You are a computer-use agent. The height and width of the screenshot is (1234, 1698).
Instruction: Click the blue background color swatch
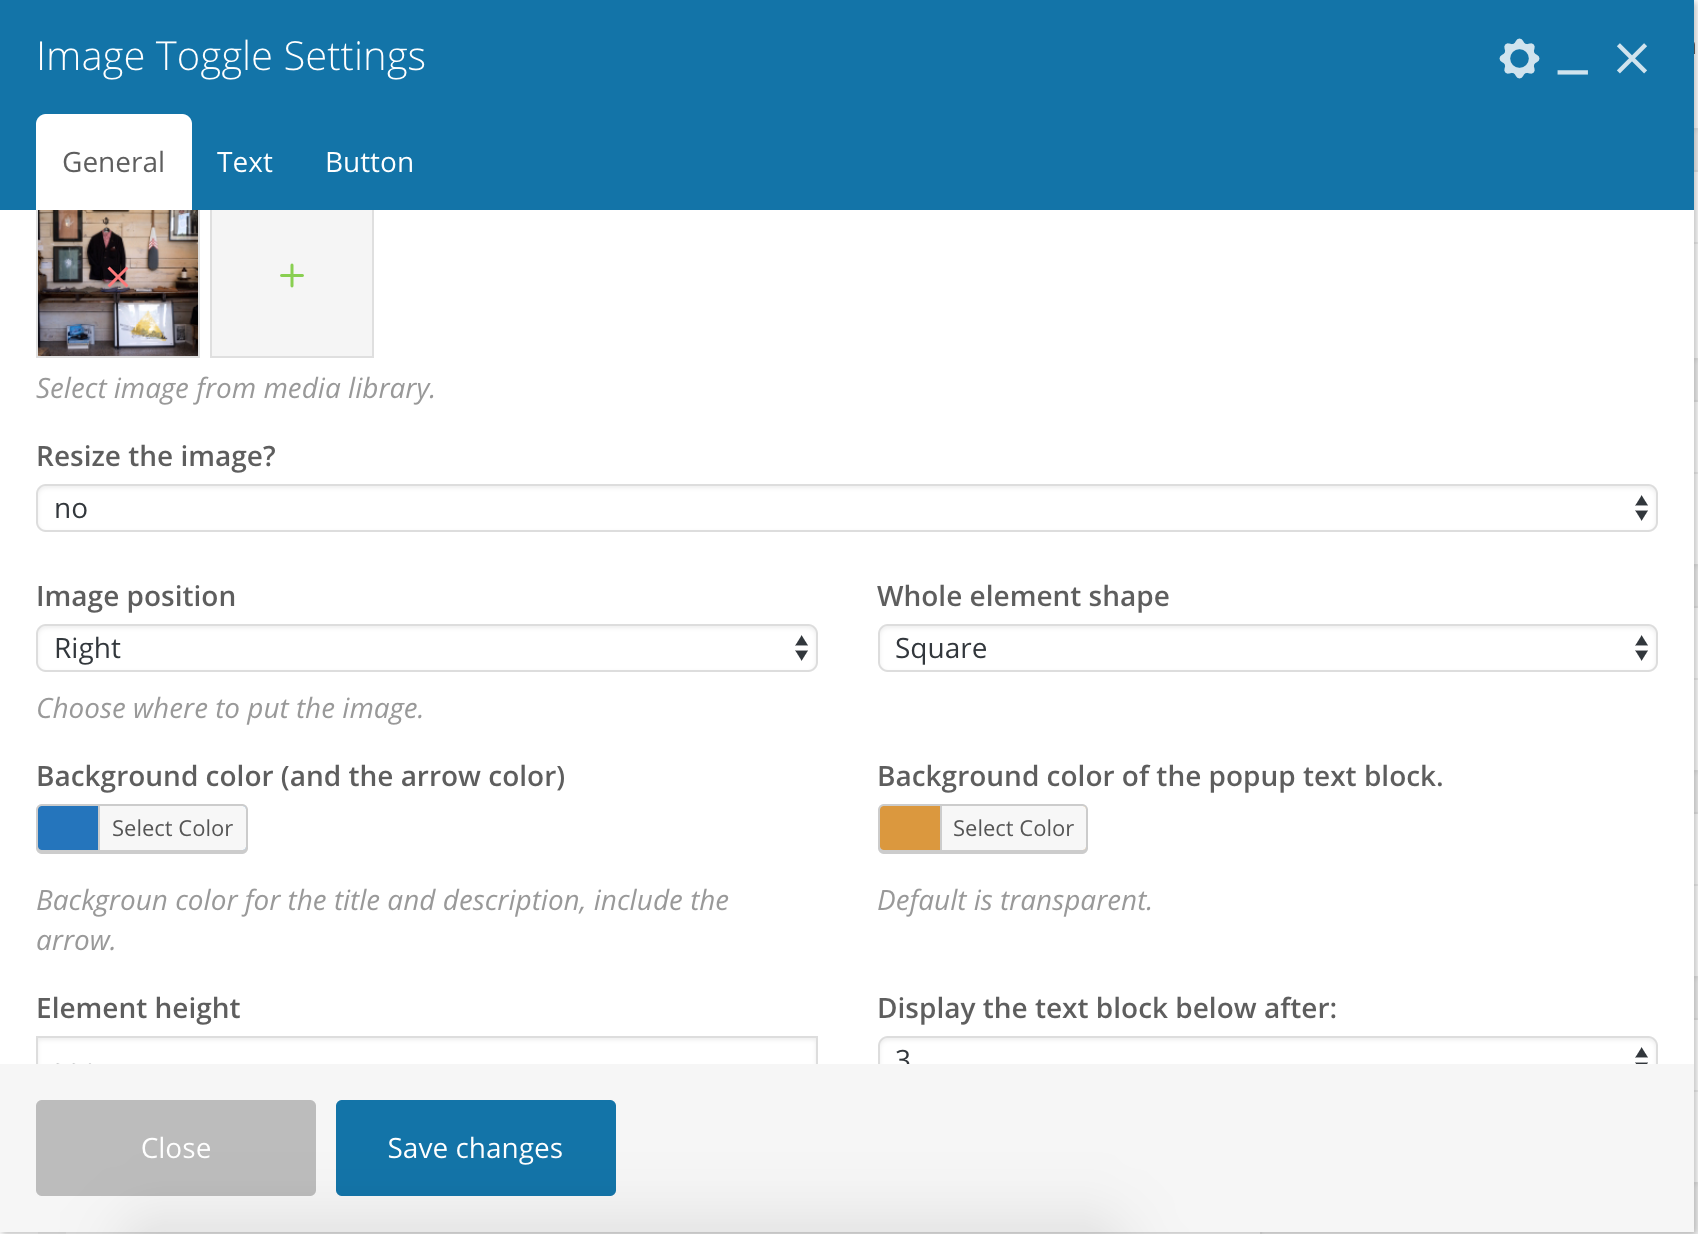pos(68,828)
